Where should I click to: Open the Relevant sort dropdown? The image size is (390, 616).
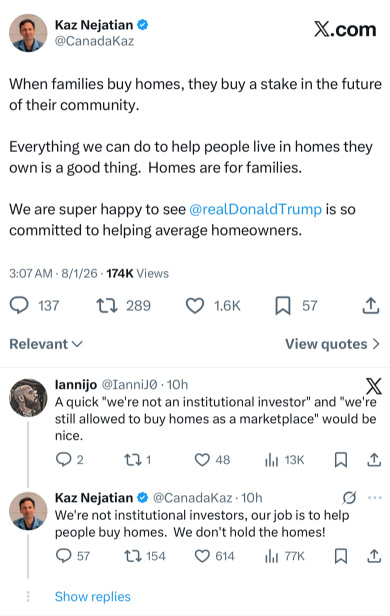pos(46,344)
